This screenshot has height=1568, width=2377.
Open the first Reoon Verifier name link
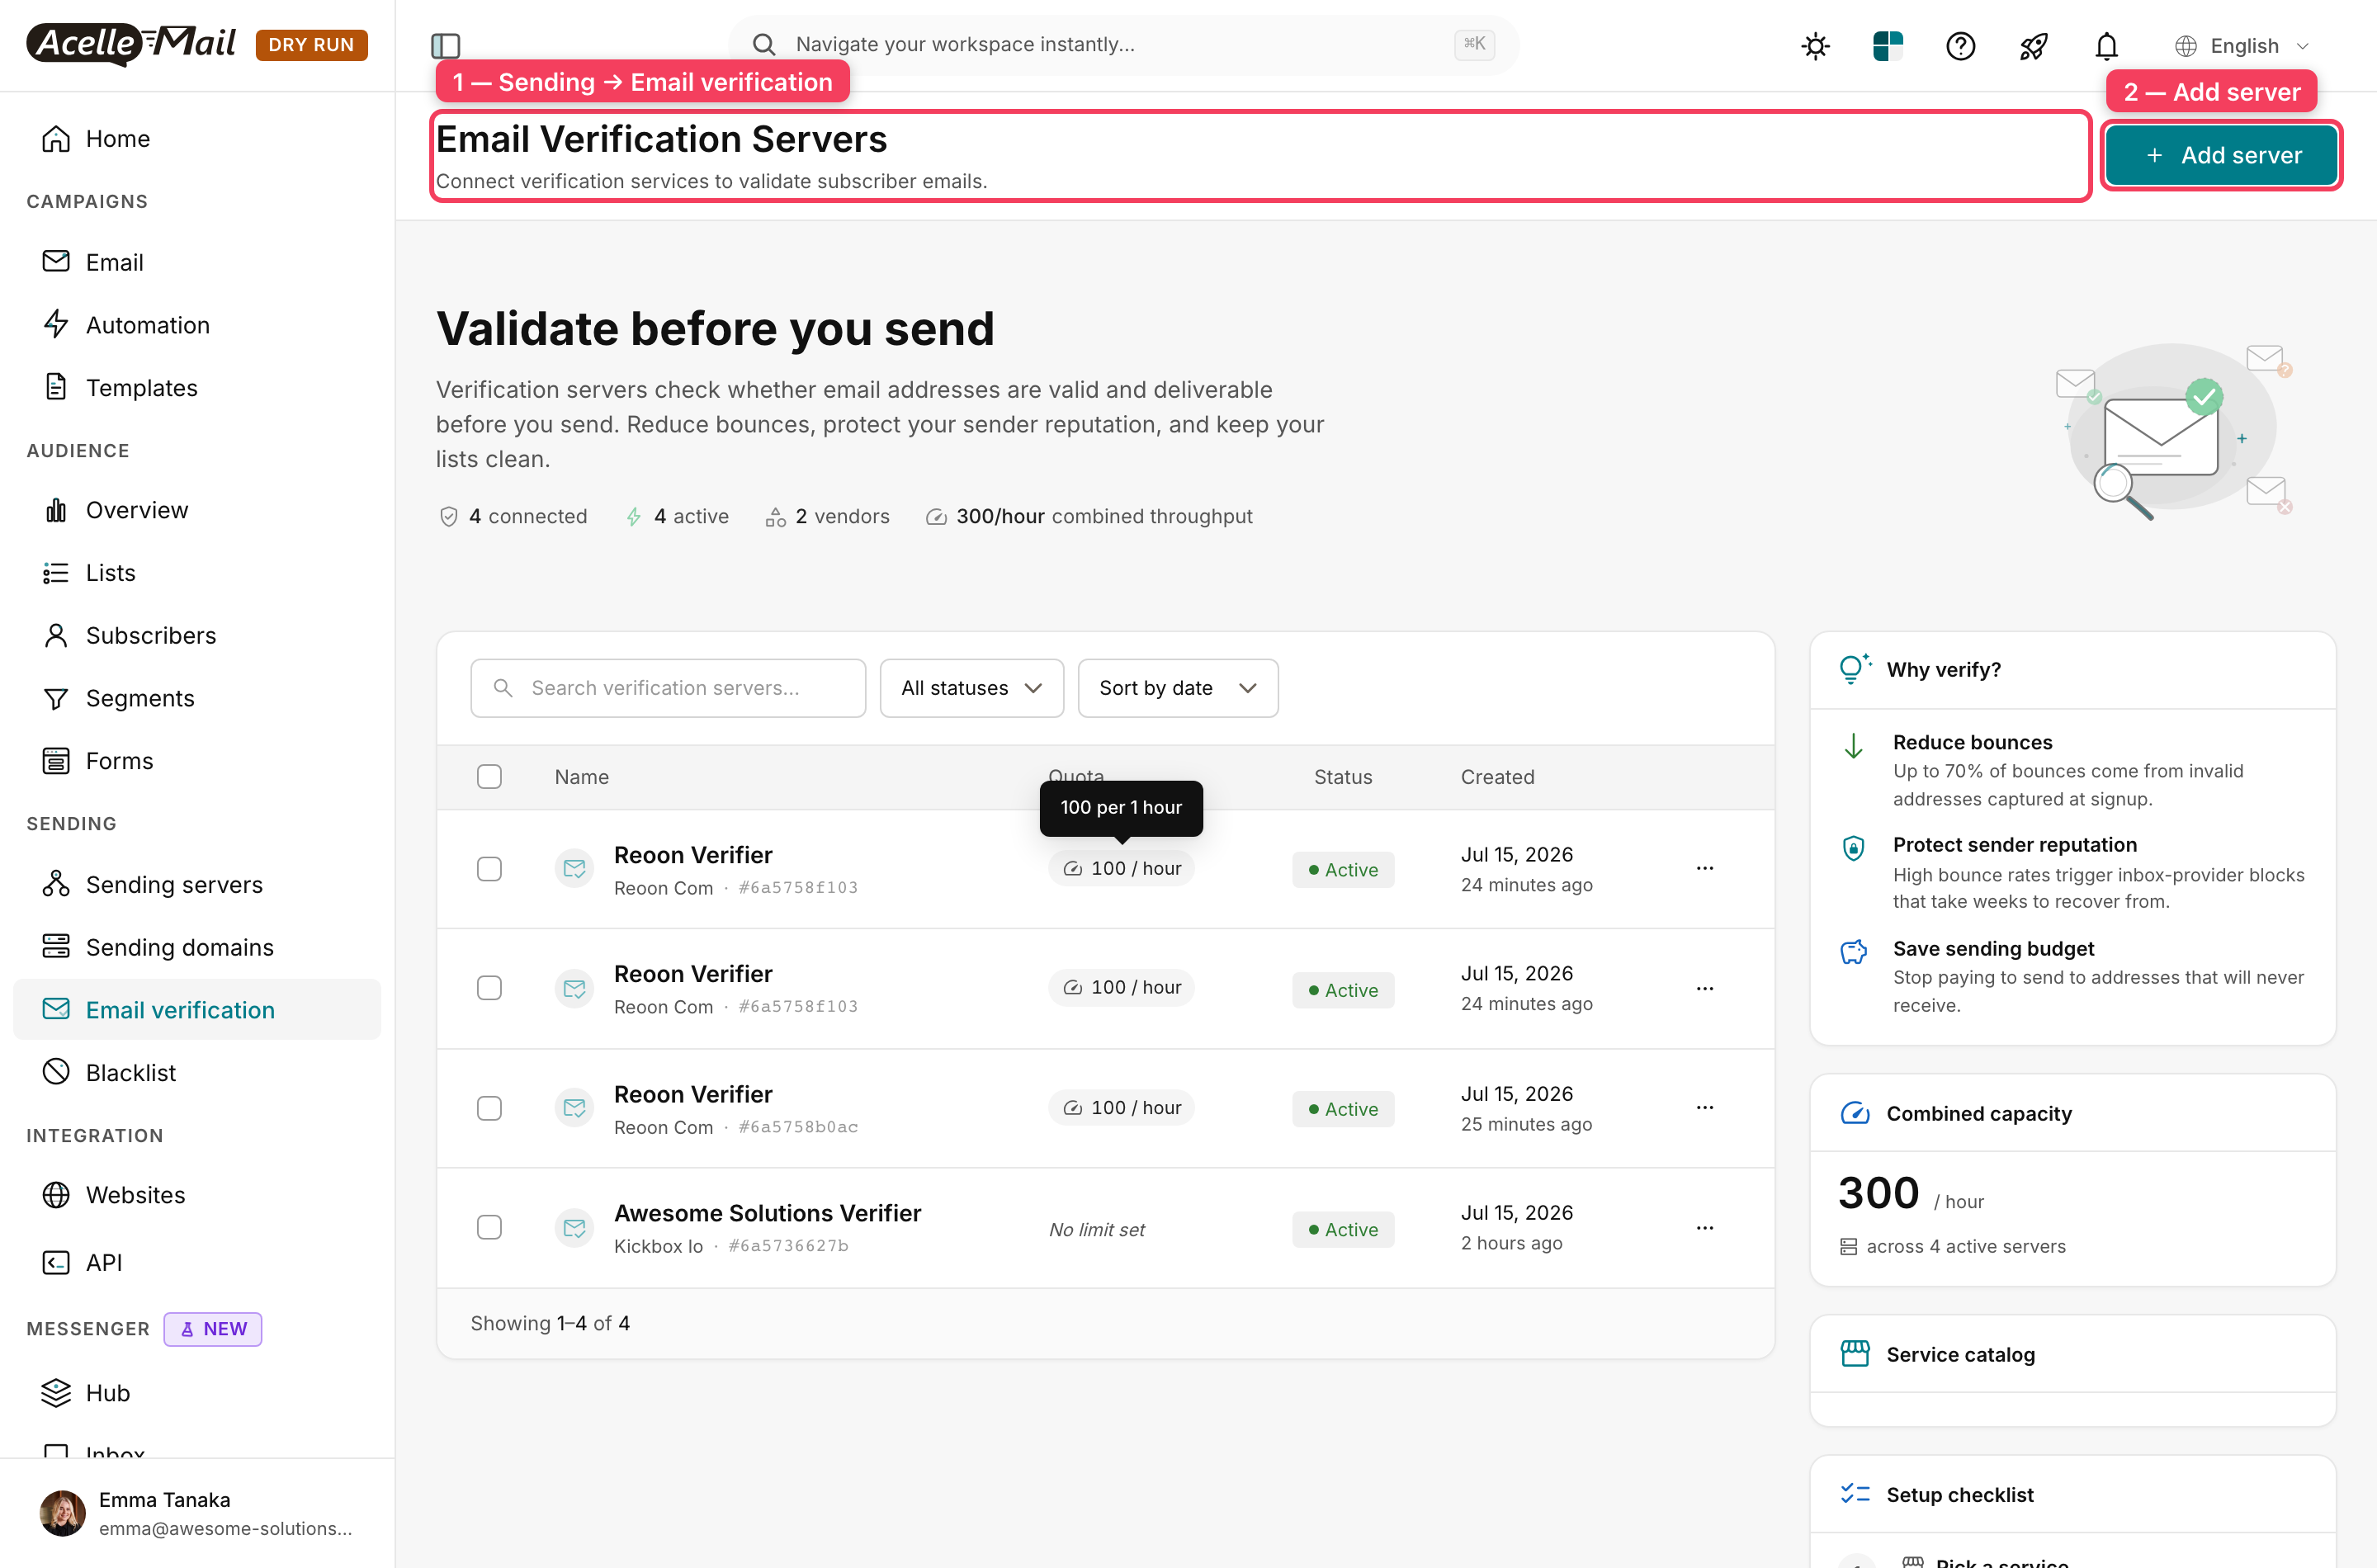693,855
